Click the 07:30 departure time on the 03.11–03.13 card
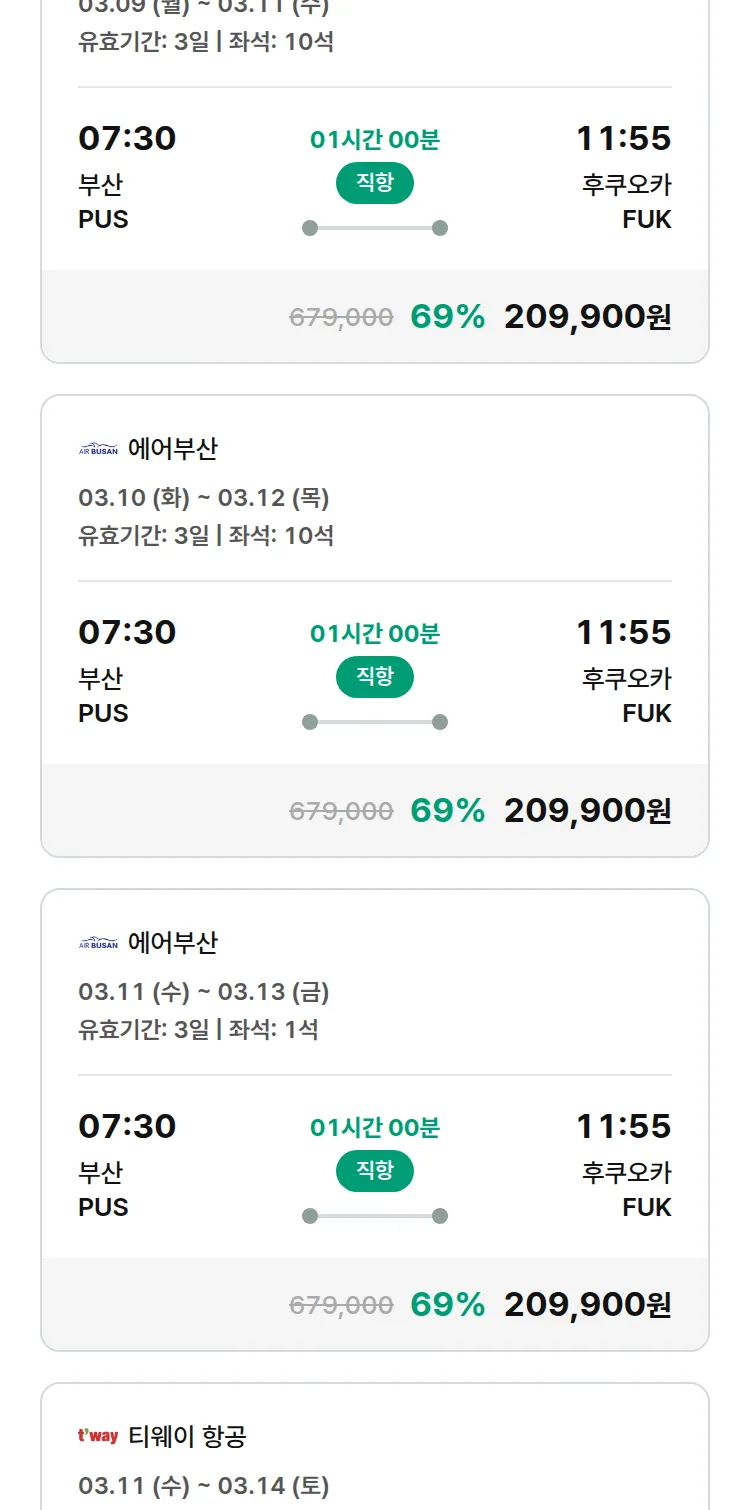This screenshot has height=1510, width=750. coord(127,1126)
